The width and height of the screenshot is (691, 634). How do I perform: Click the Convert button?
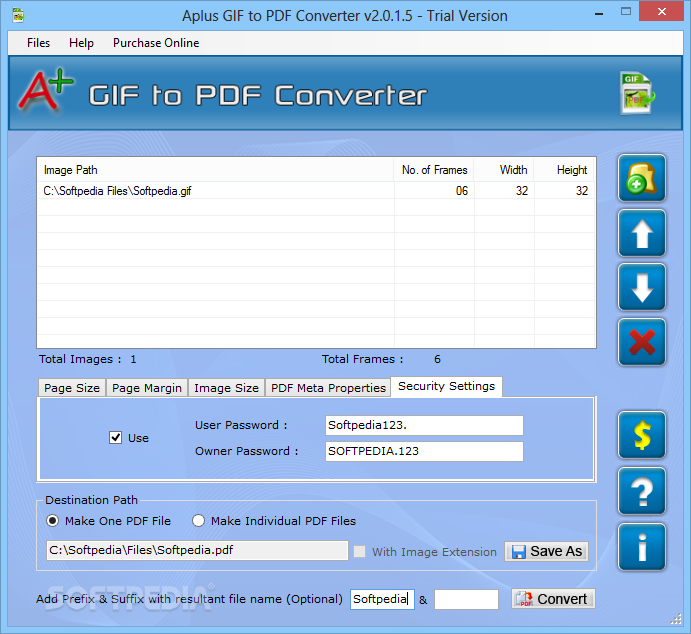tap(553, 599)
